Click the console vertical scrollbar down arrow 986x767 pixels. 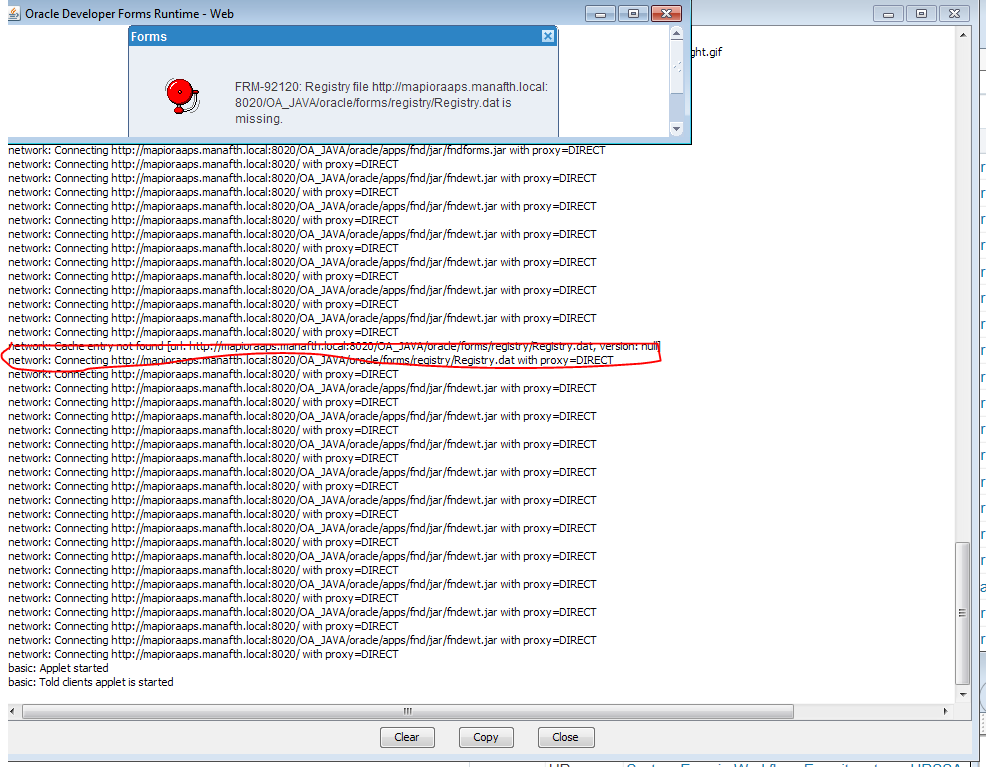[962, 694]
